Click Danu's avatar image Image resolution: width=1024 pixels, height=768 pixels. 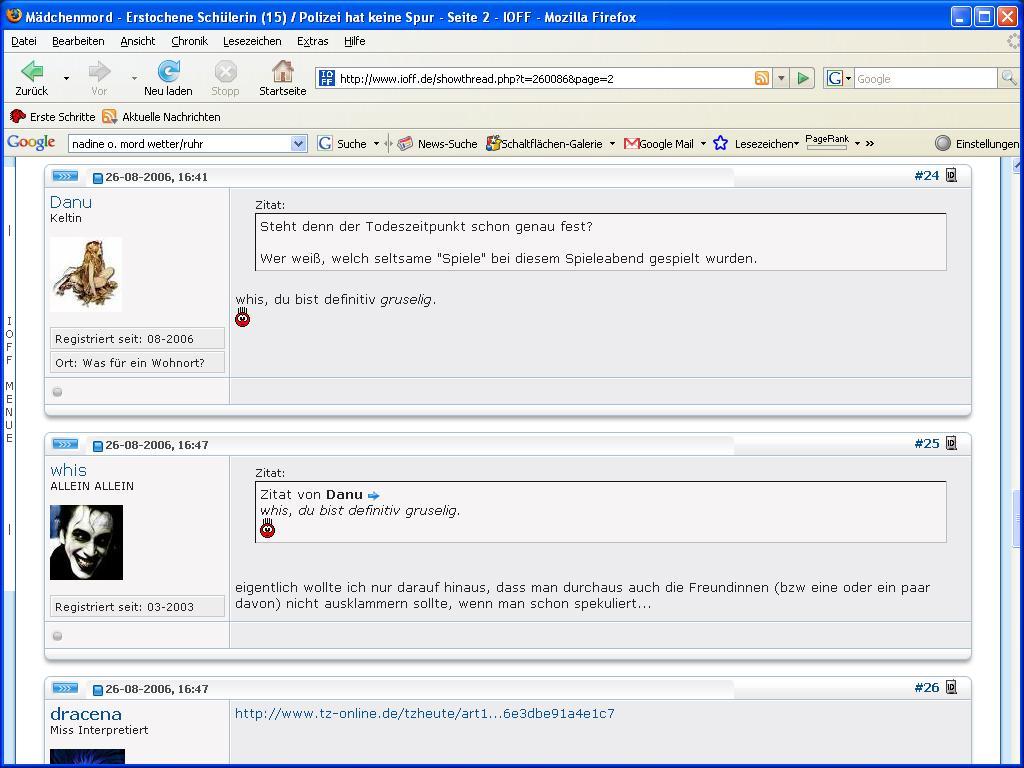pyautogui.click(x=86, y=274)
